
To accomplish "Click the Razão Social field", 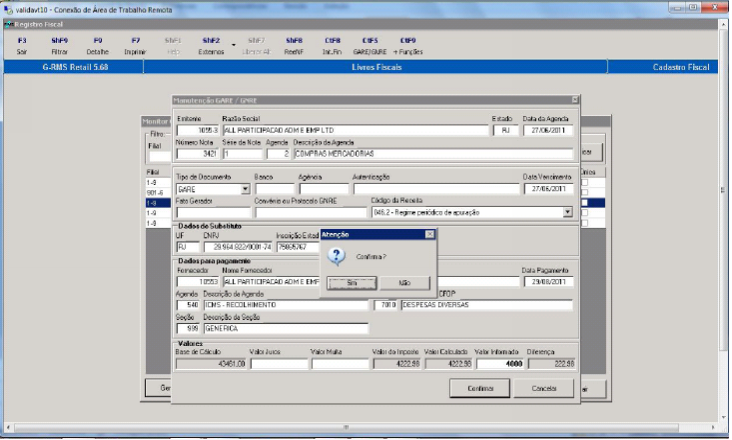I will point(355,130).
